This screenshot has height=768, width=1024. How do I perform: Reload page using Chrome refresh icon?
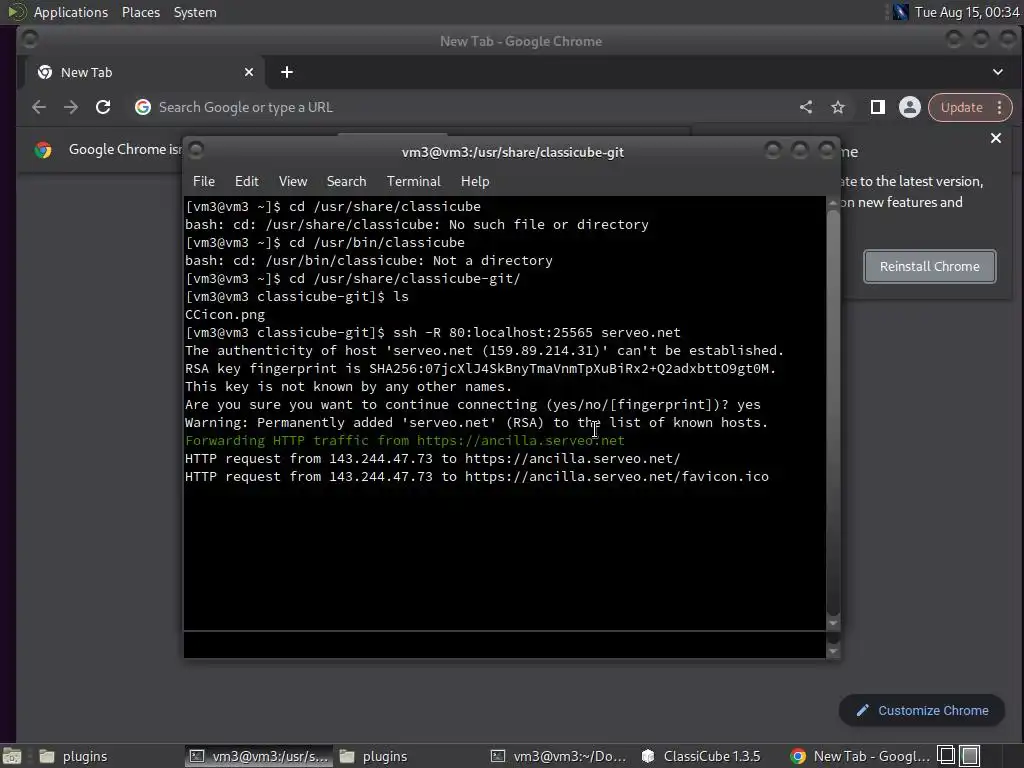[x=103, y=107]
